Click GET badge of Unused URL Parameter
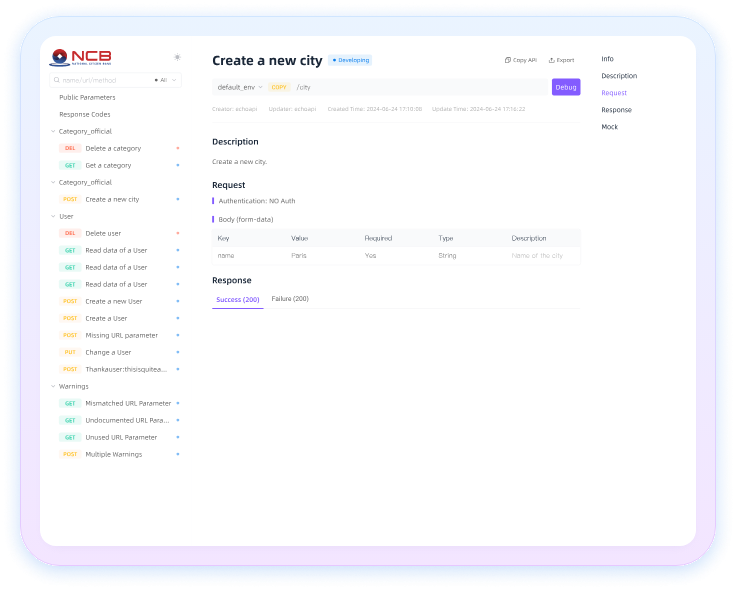This screenshot has width=736, height=590. [x=70, y=437]
